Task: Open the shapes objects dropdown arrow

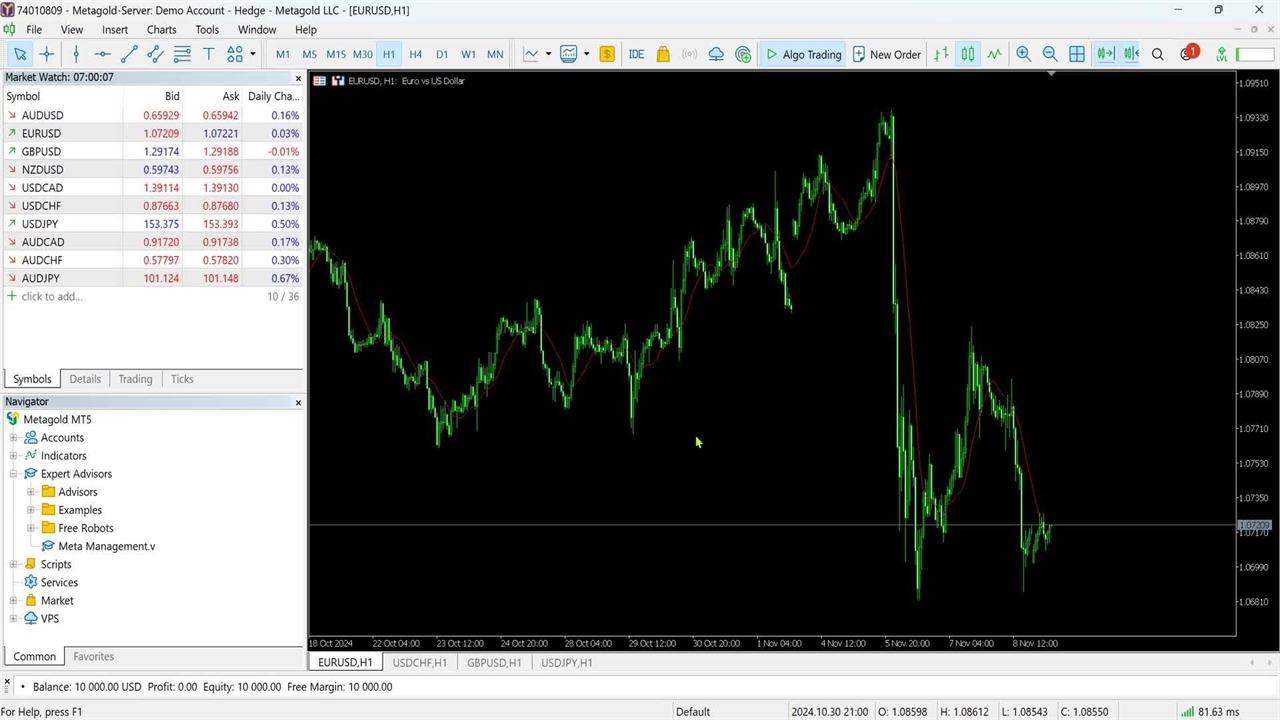Action: point(253,54)
